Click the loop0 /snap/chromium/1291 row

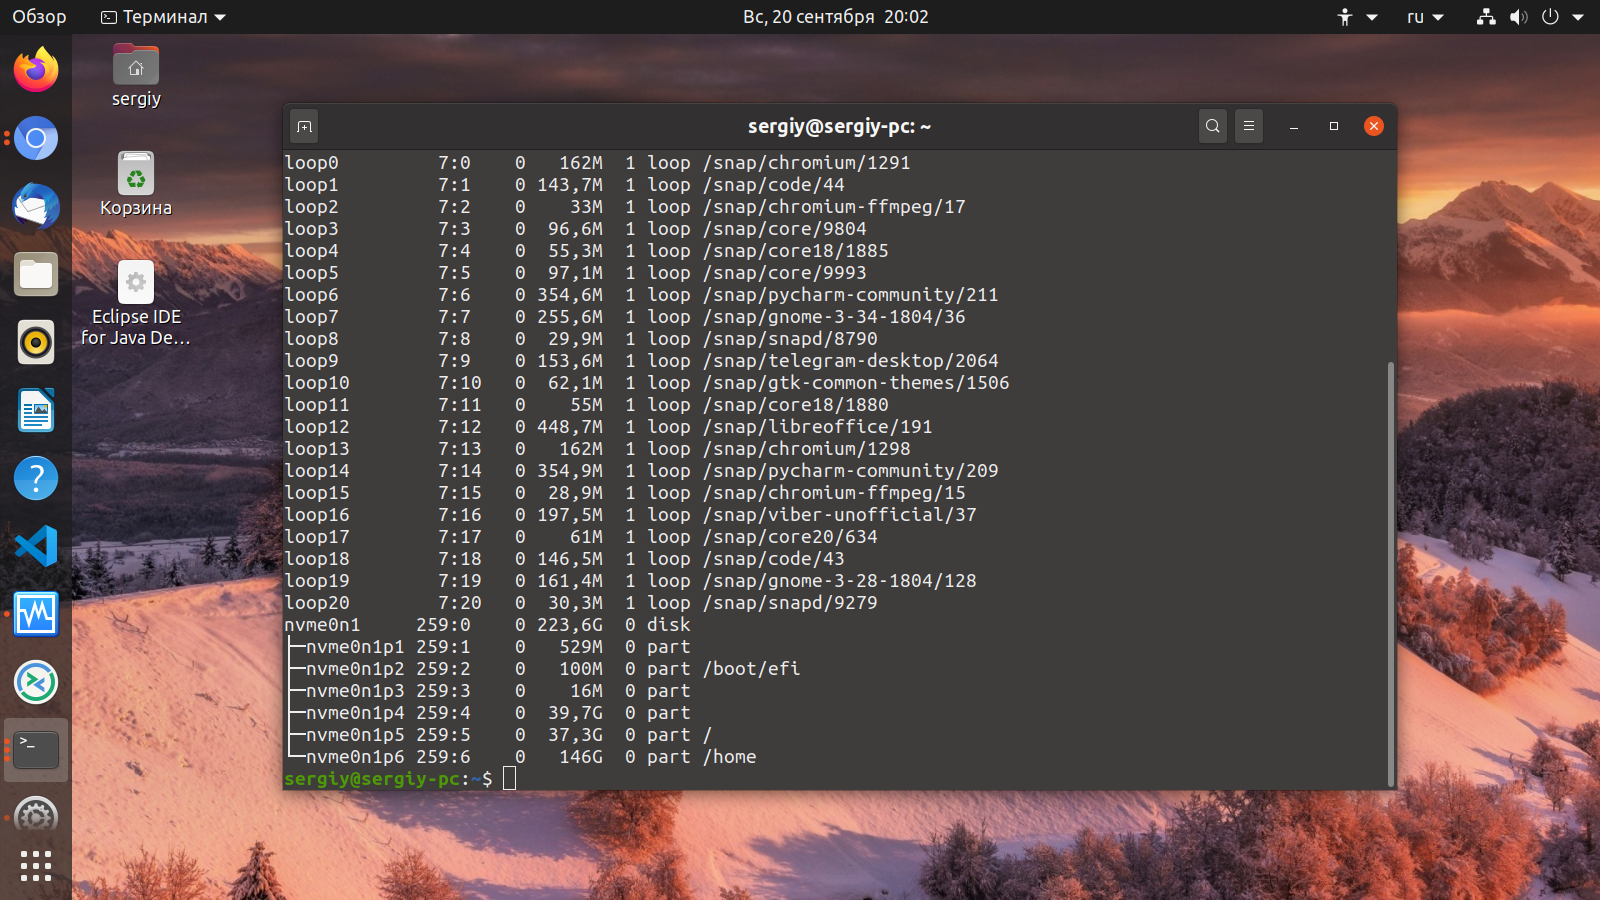tap(597, 163)
